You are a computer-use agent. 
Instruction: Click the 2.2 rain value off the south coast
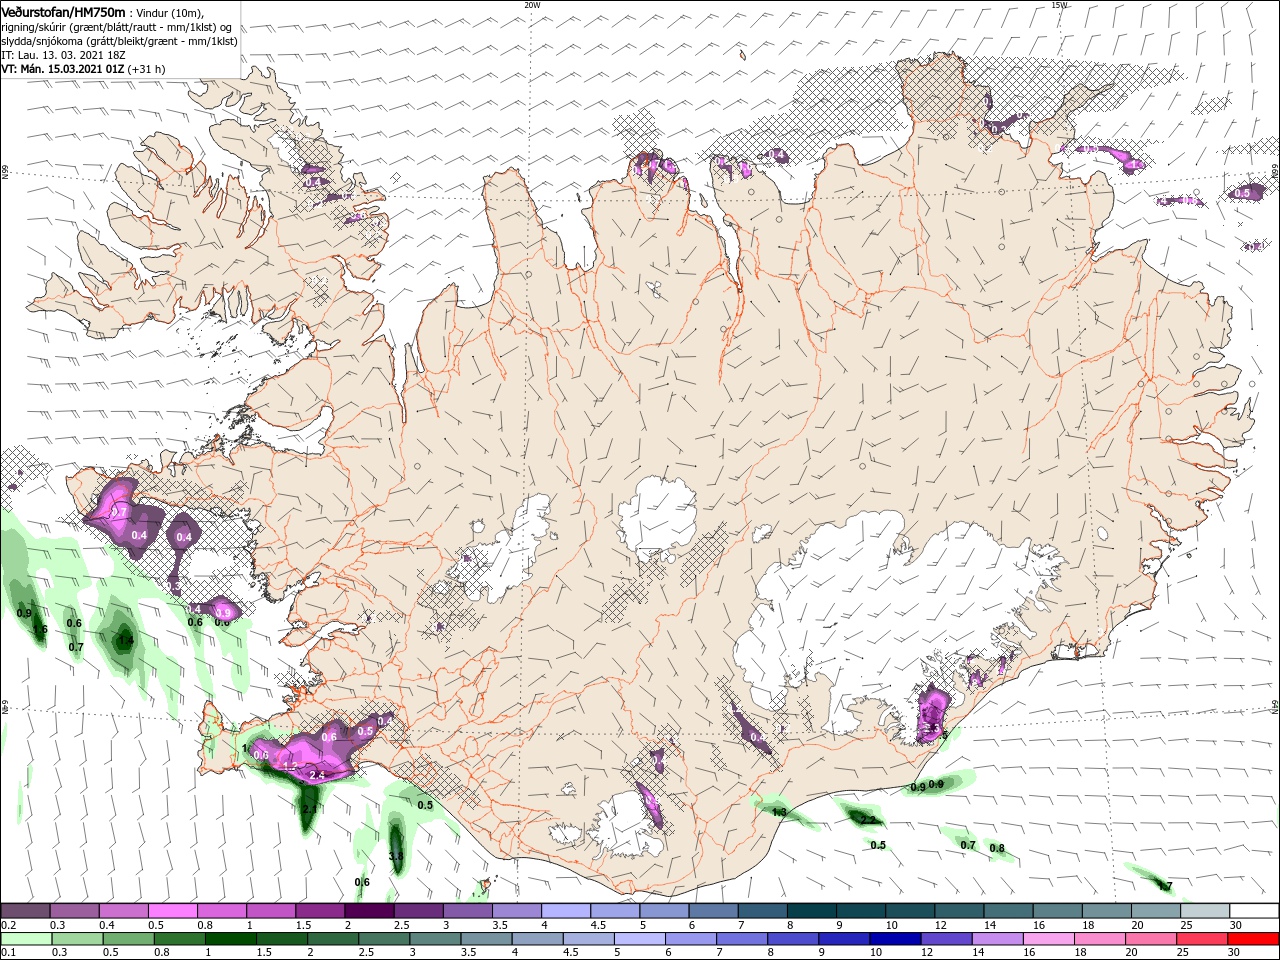click(x=868, y=820)
